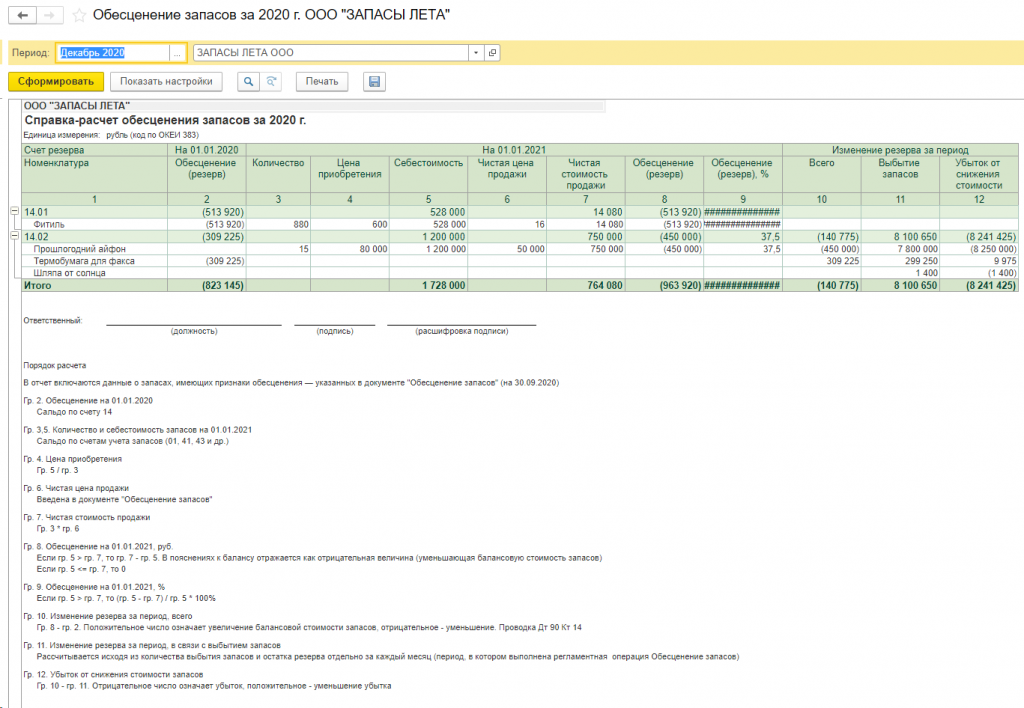The image size is (1024, 708).
Task: Click Показать настройки button
Action: 166,82
